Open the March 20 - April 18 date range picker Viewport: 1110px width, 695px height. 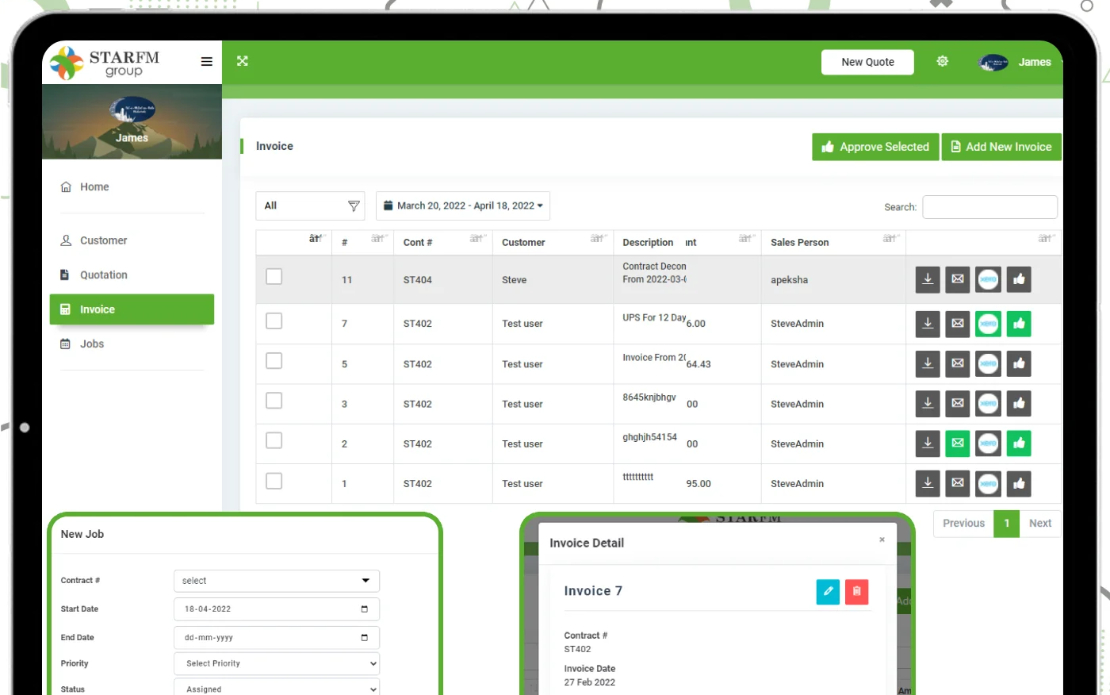[x=463, y=206]
